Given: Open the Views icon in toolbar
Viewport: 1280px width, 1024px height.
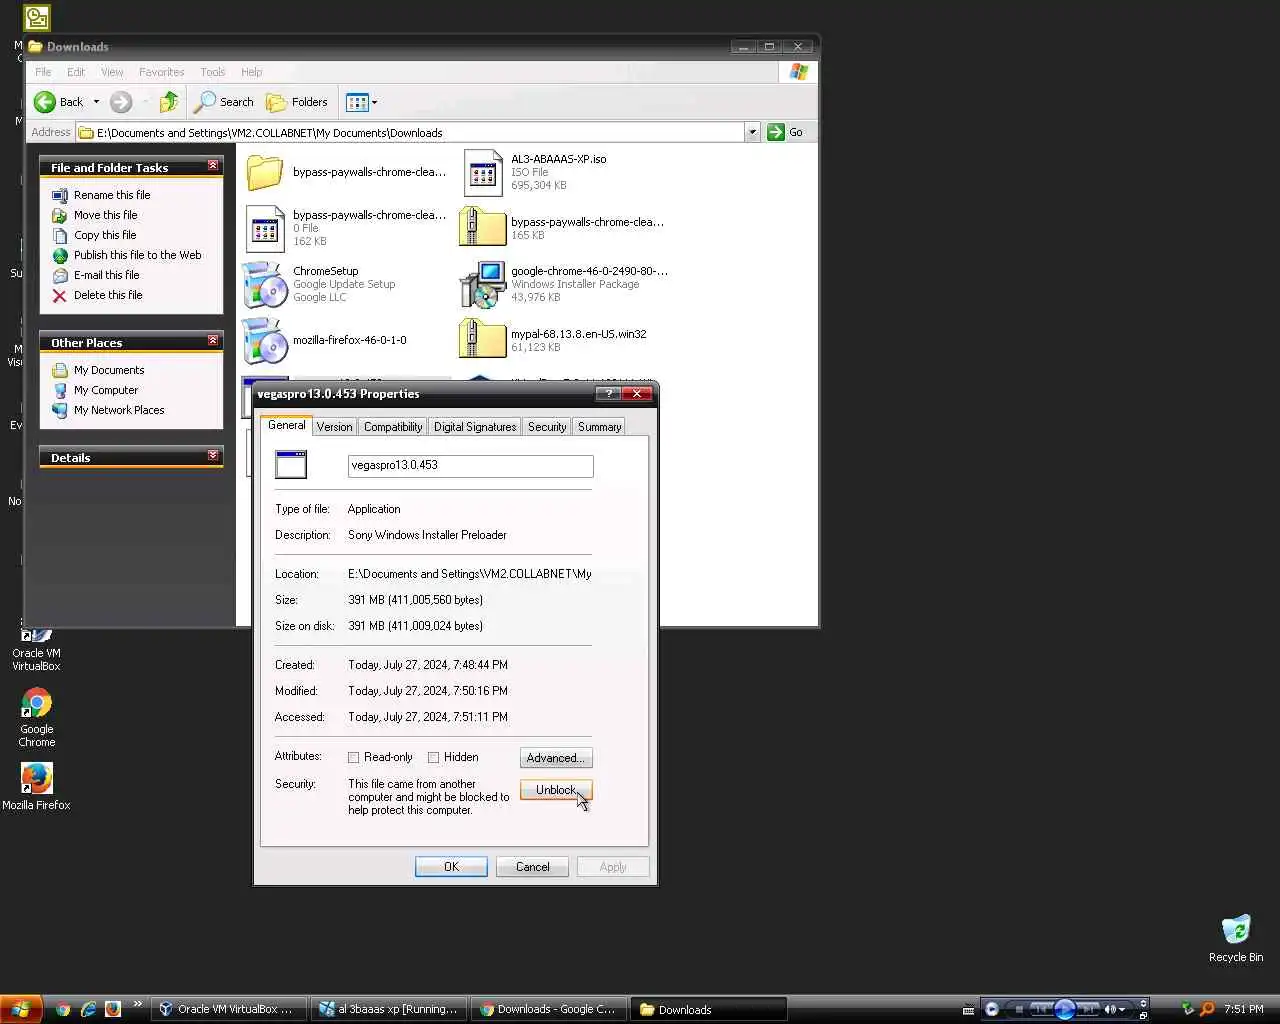Looking at the screenshot, I should 357,102.
